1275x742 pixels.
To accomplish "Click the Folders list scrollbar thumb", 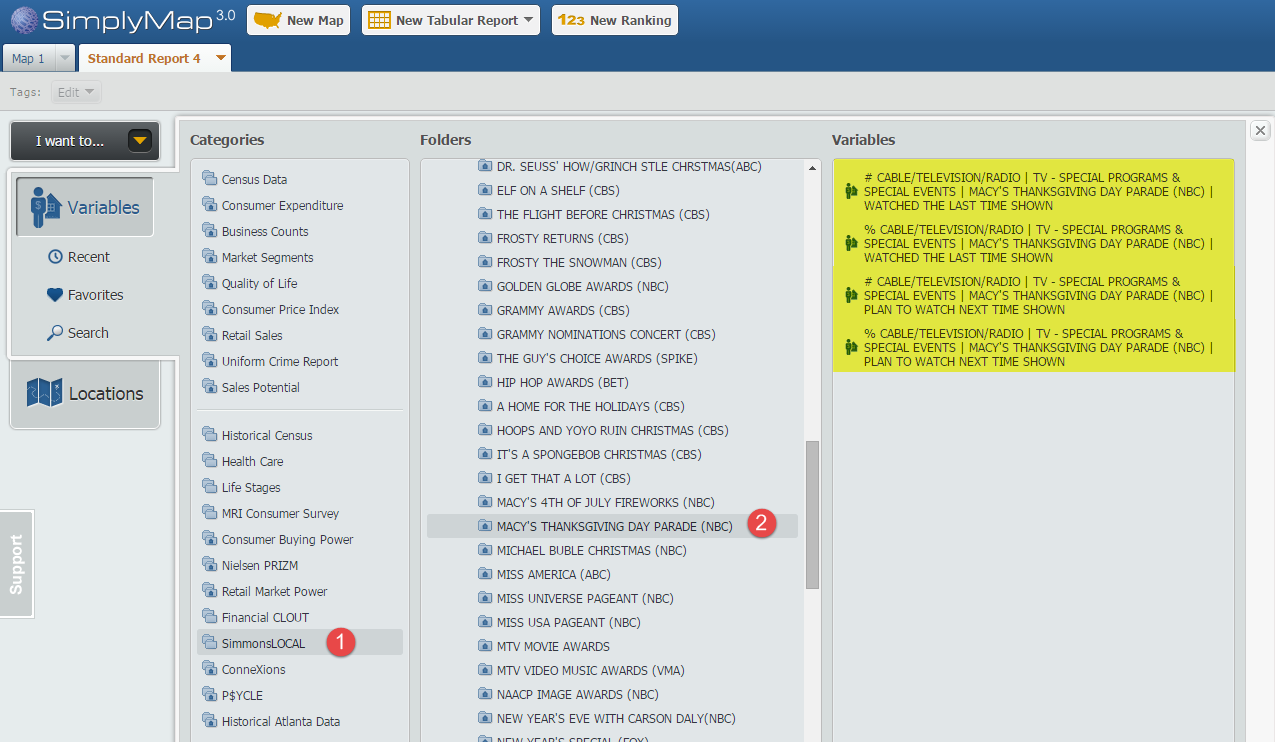I will (813, 515).
